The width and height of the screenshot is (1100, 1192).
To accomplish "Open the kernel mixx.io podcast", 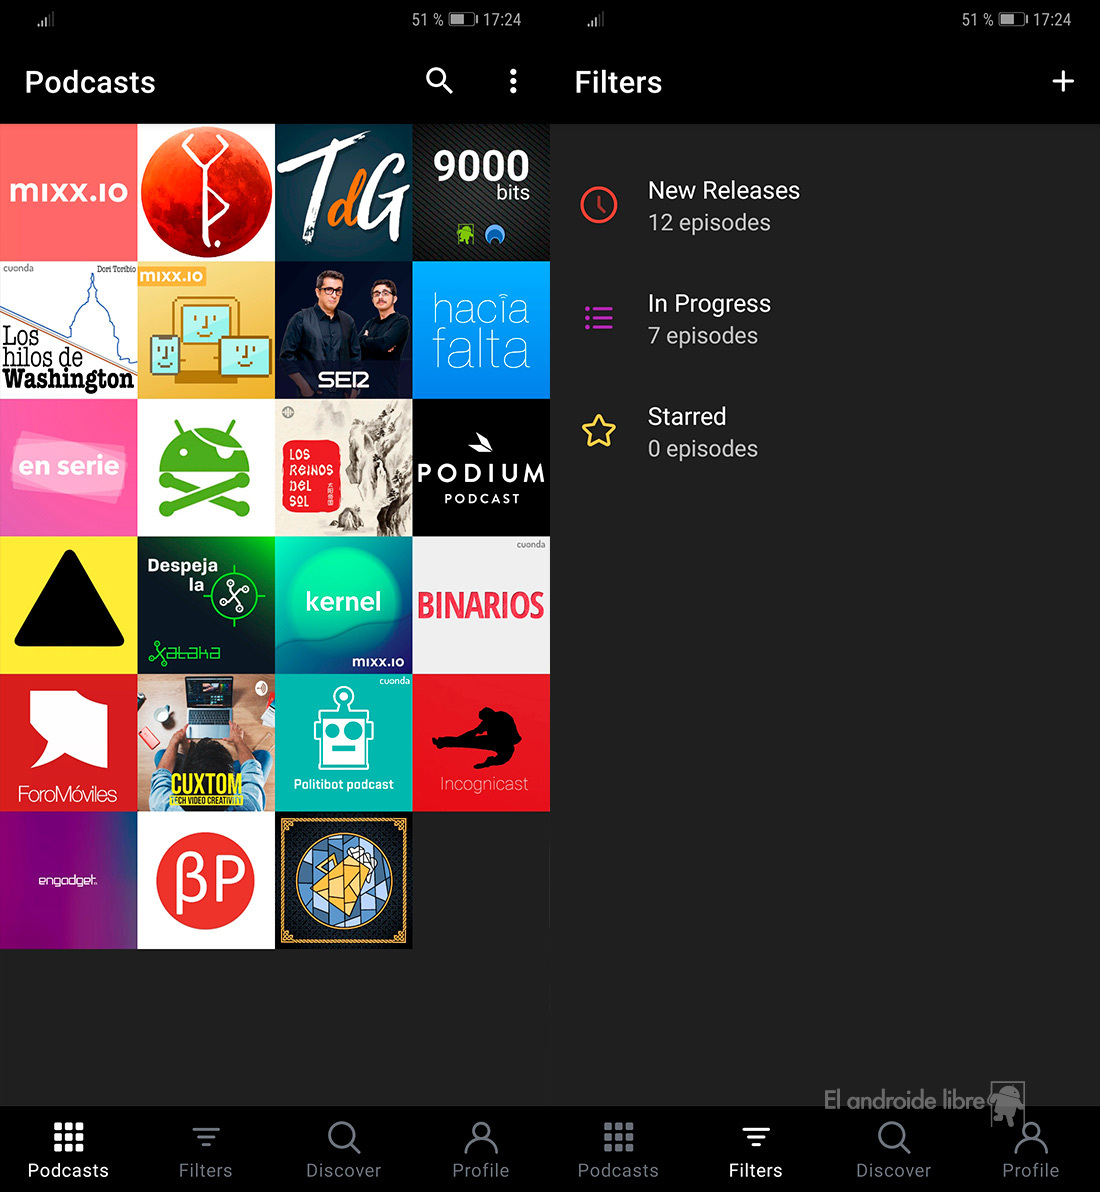I will [344, 605].
